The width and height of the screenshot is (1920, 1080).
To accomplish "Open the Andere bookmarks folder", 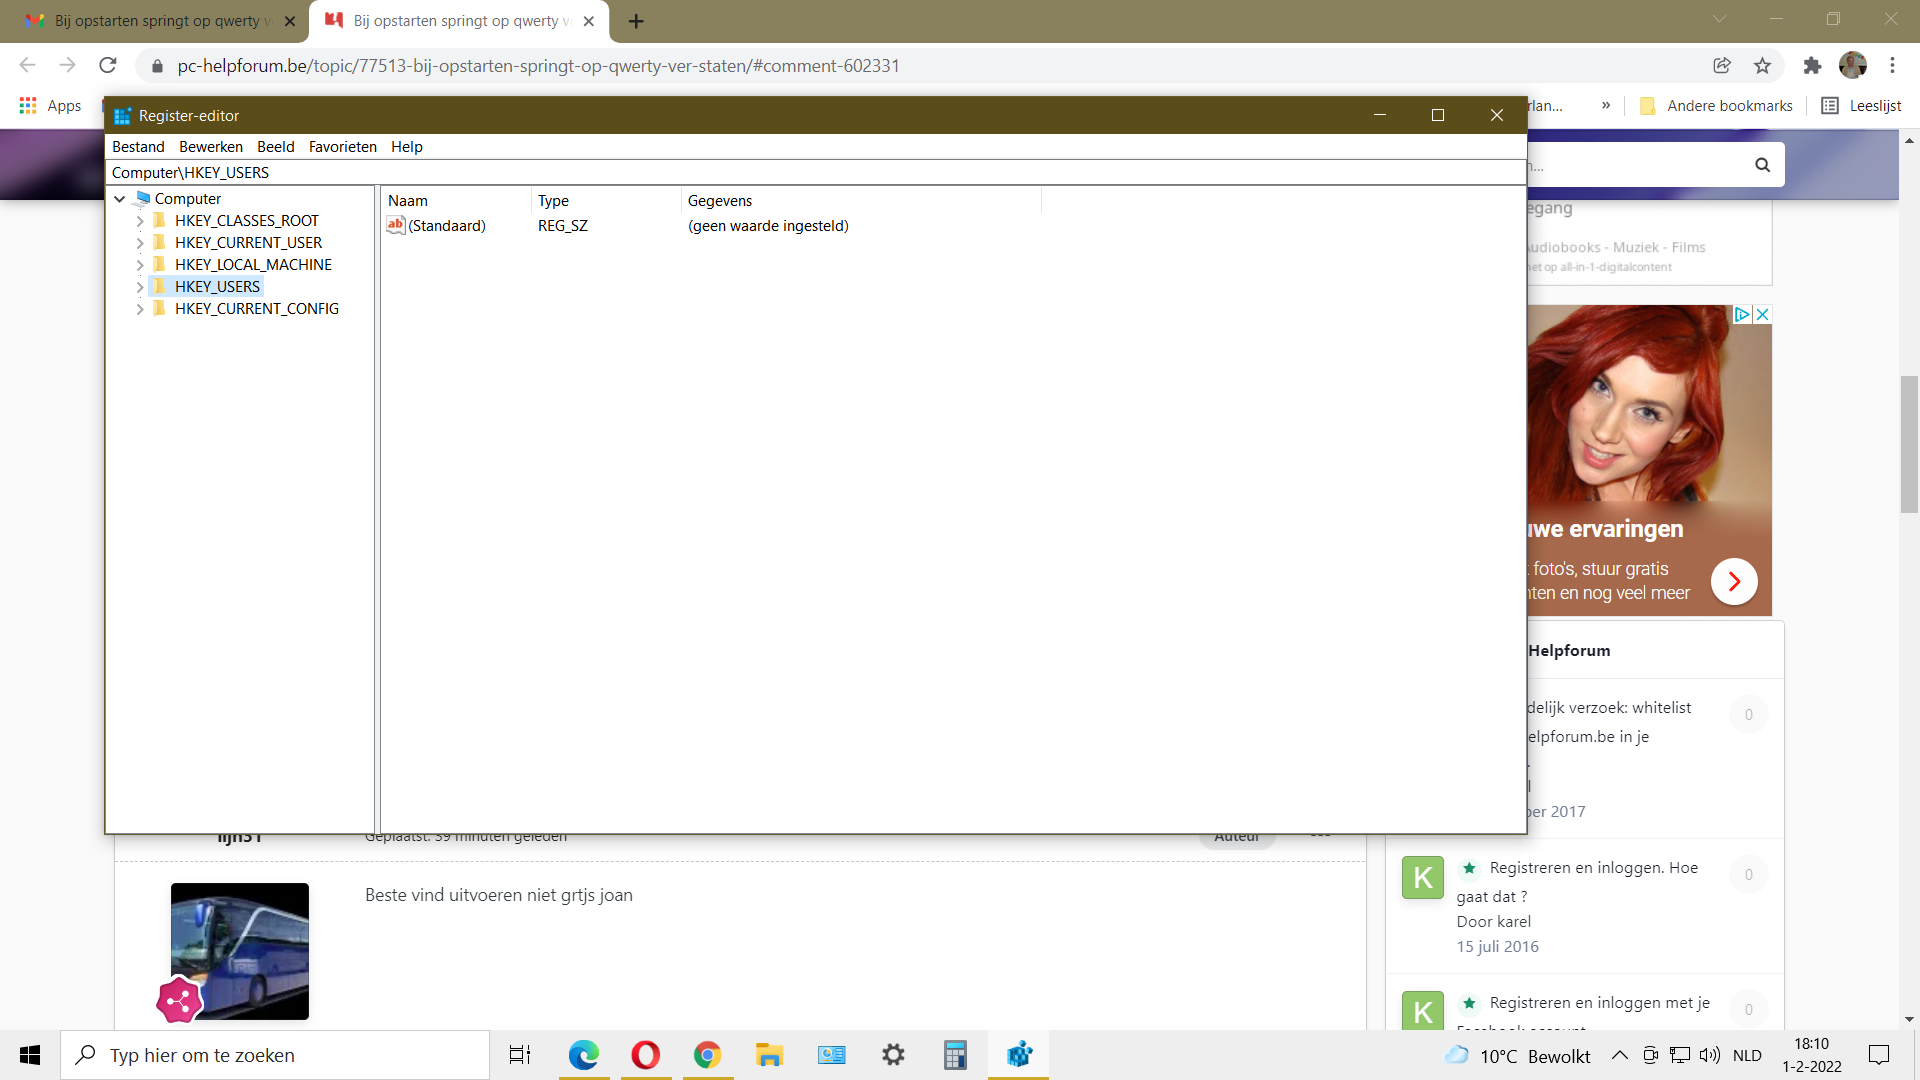I will (1716, 106).
